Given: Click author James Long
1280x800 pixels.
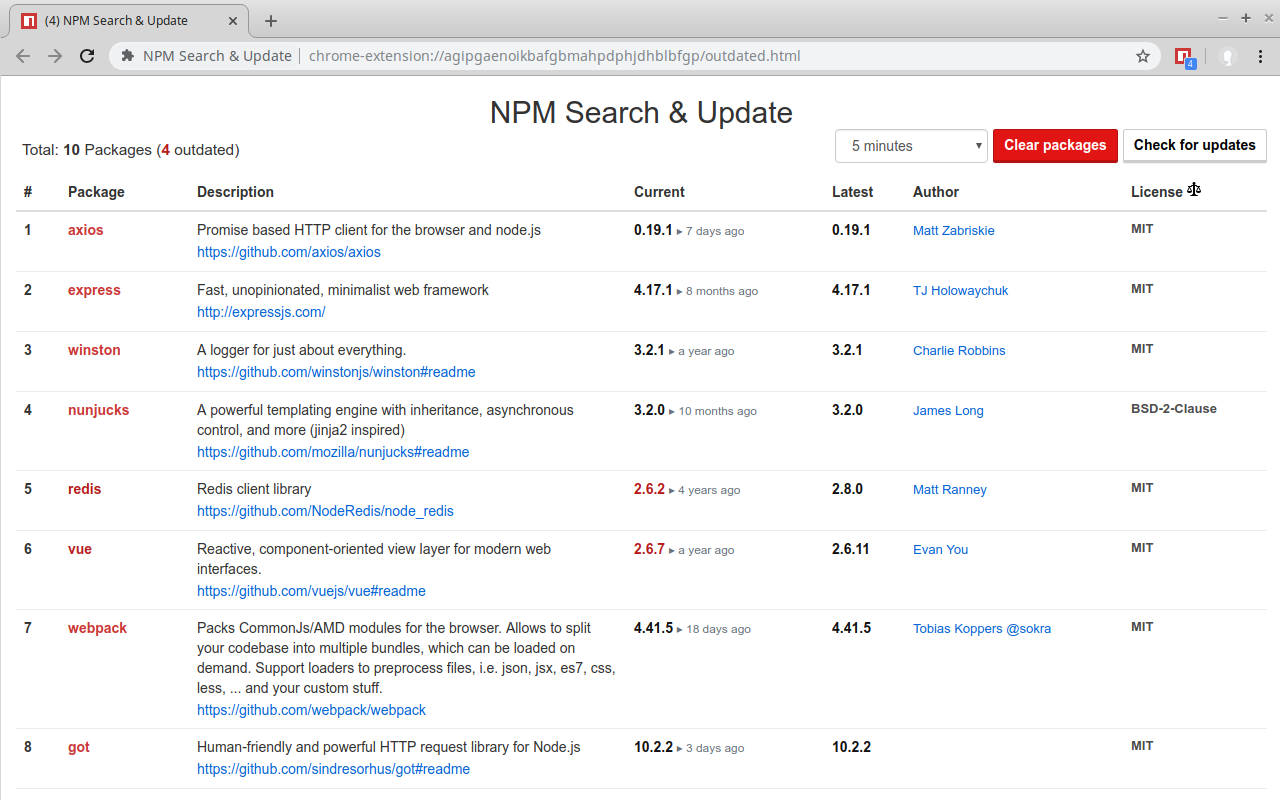Looking at the screenshot, I should (x=948, y=411).
